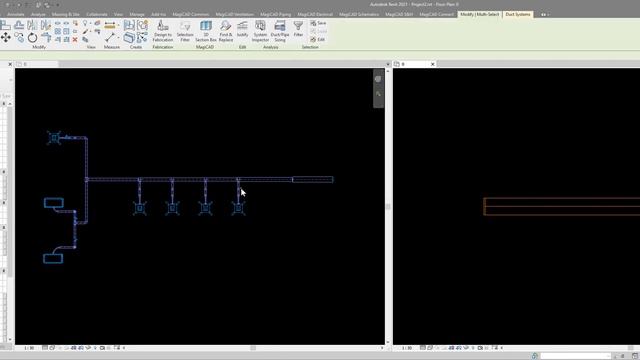
Task: Click the Align tool icon
Action: 6,25
